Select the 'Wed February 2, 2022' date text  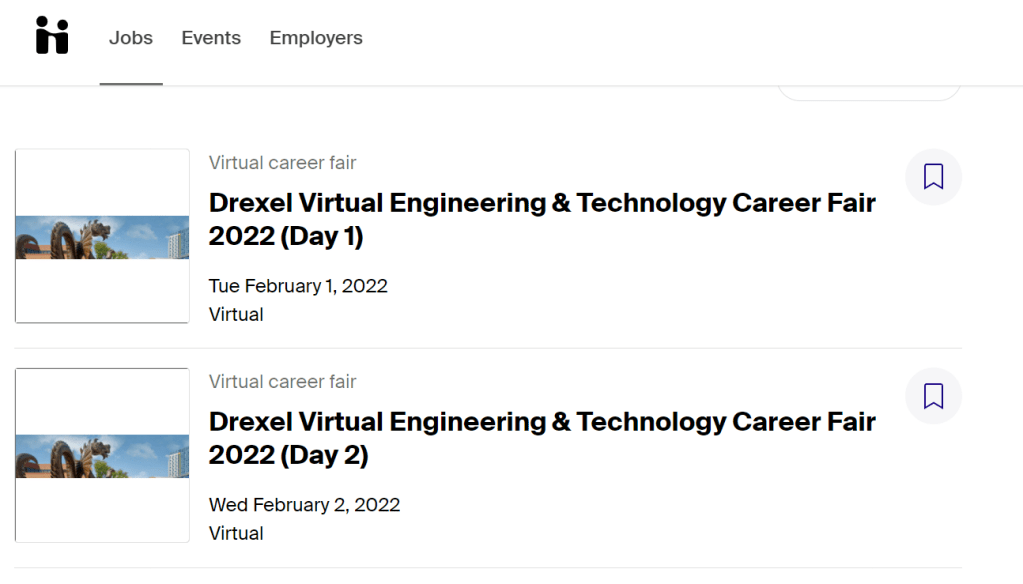(x=304, y=505)
